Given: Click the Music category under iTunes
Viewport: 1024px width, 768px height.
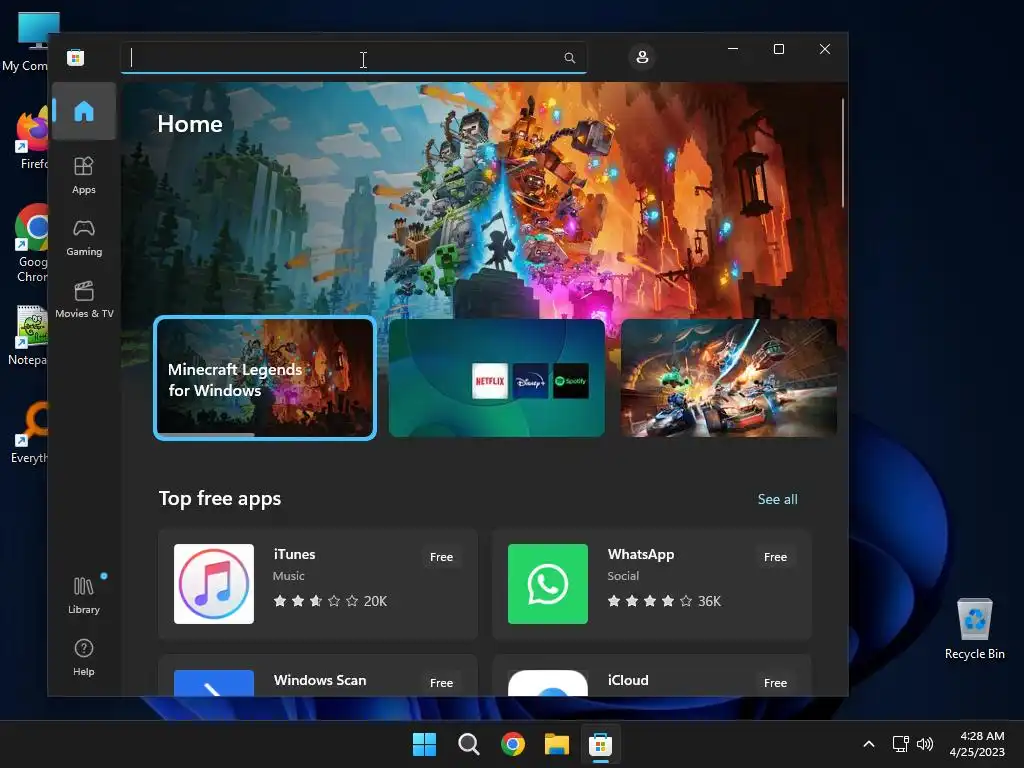Looking at the screenshot, I should tap(289, 576).
